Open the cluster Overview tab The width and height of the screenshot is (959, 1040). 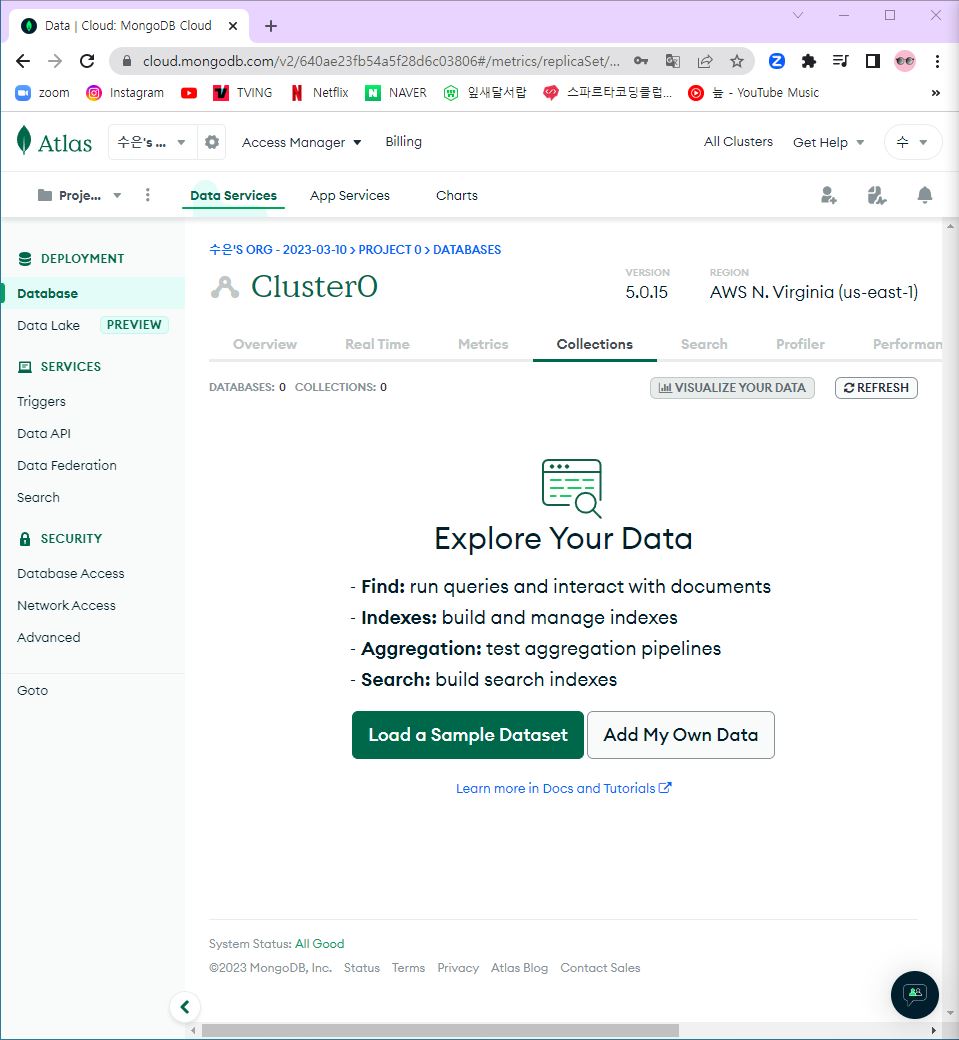(x=265, y=344)
